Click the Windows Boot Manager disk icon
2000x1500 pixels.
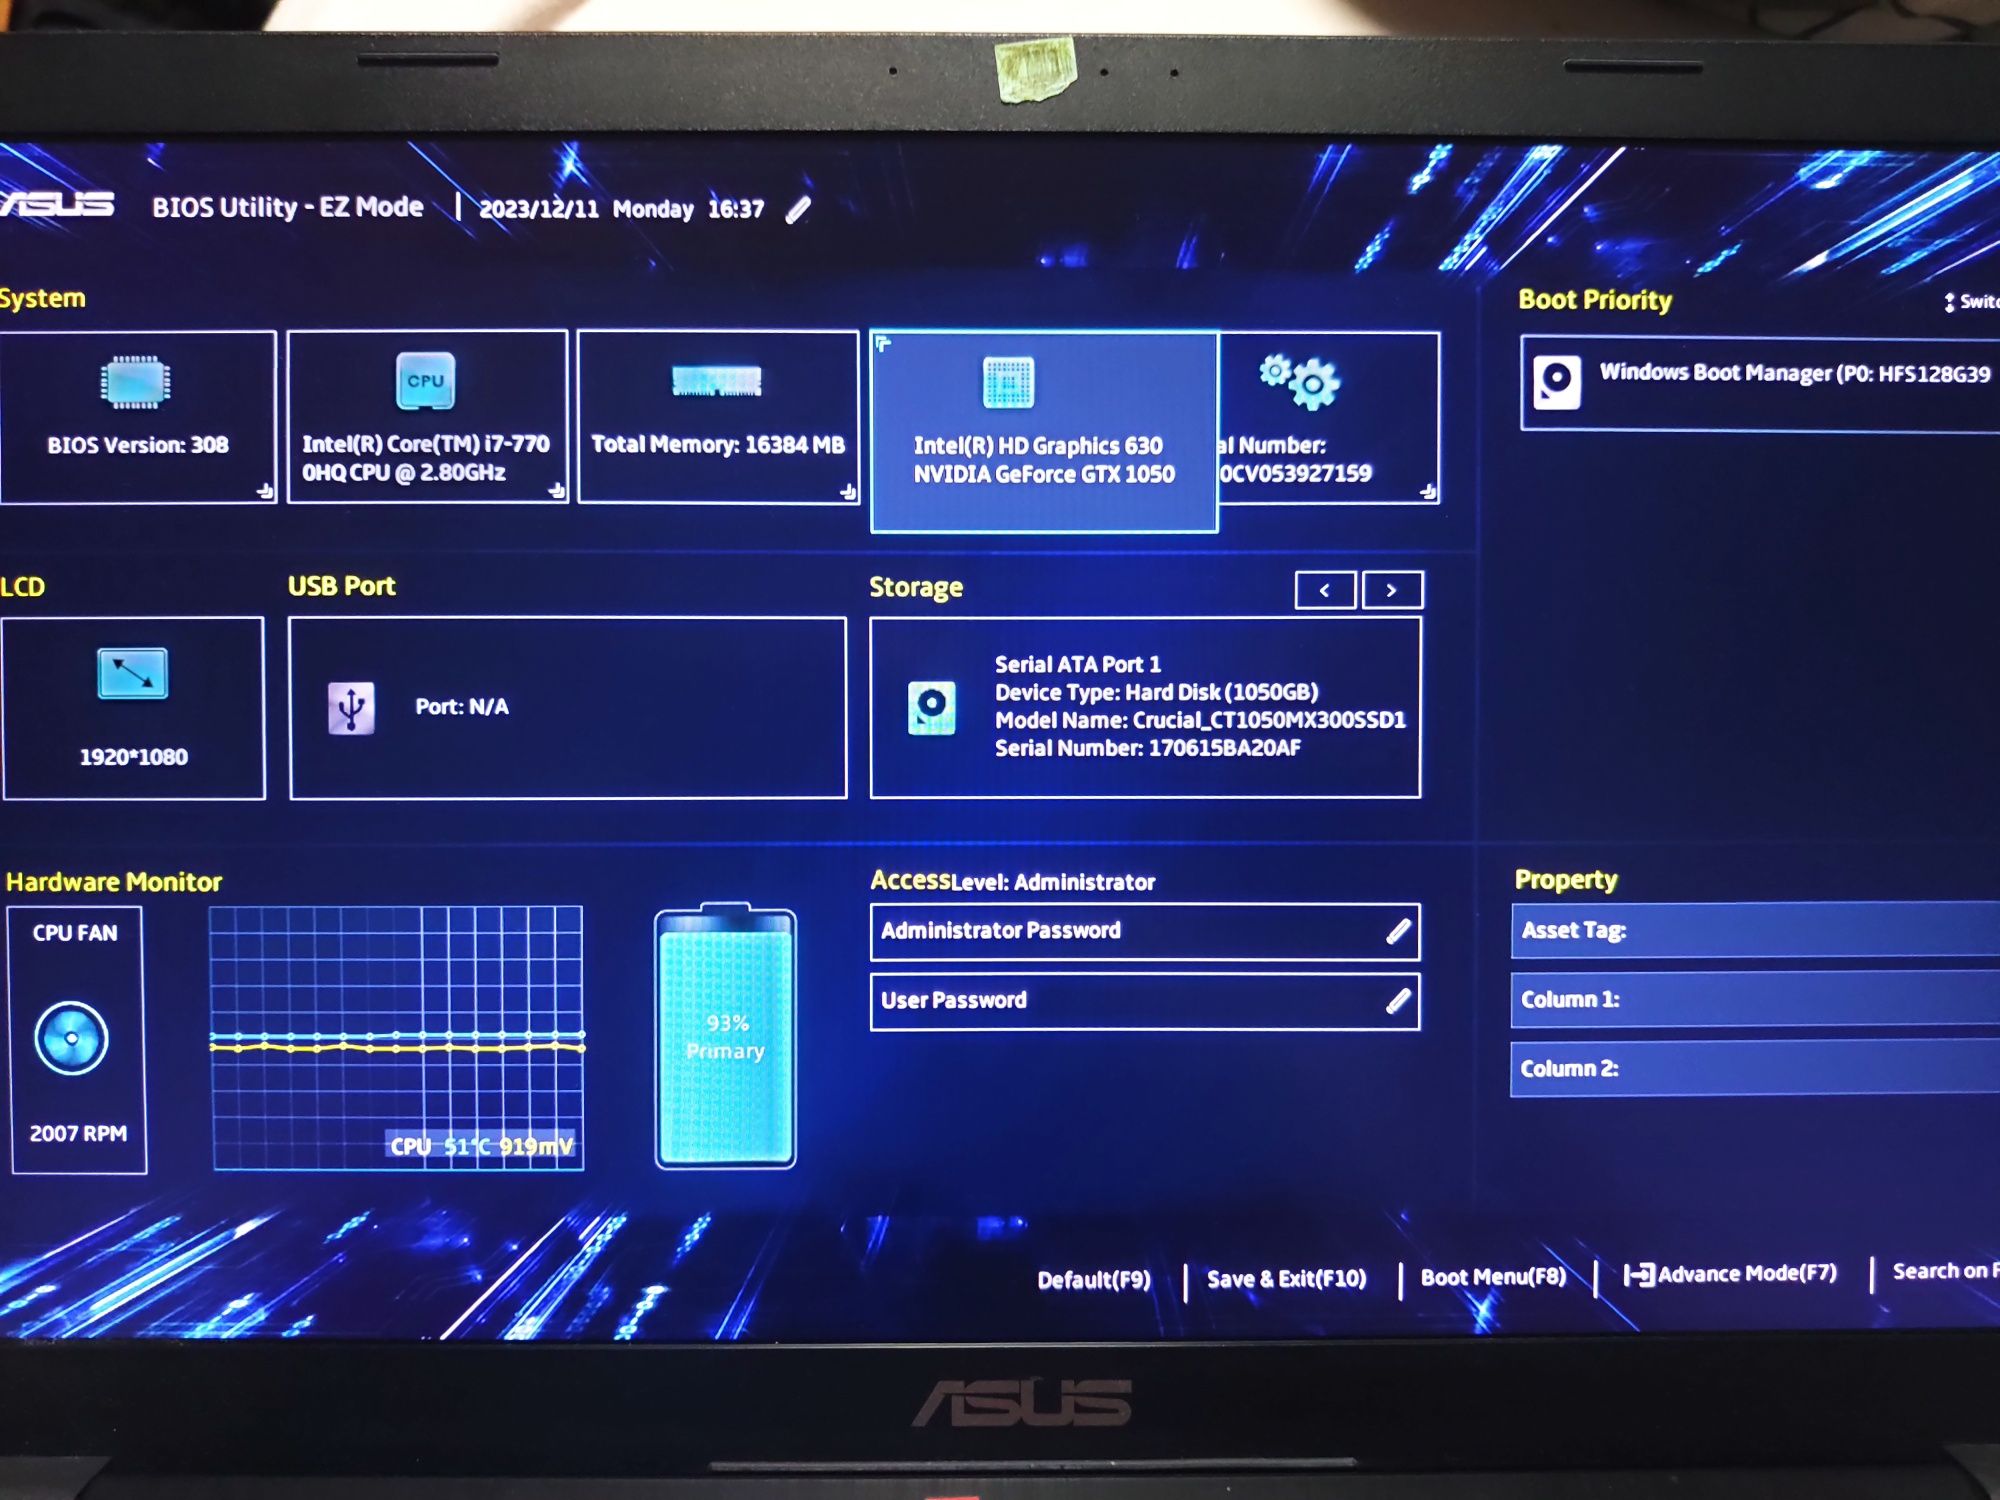click(1557, 383)
